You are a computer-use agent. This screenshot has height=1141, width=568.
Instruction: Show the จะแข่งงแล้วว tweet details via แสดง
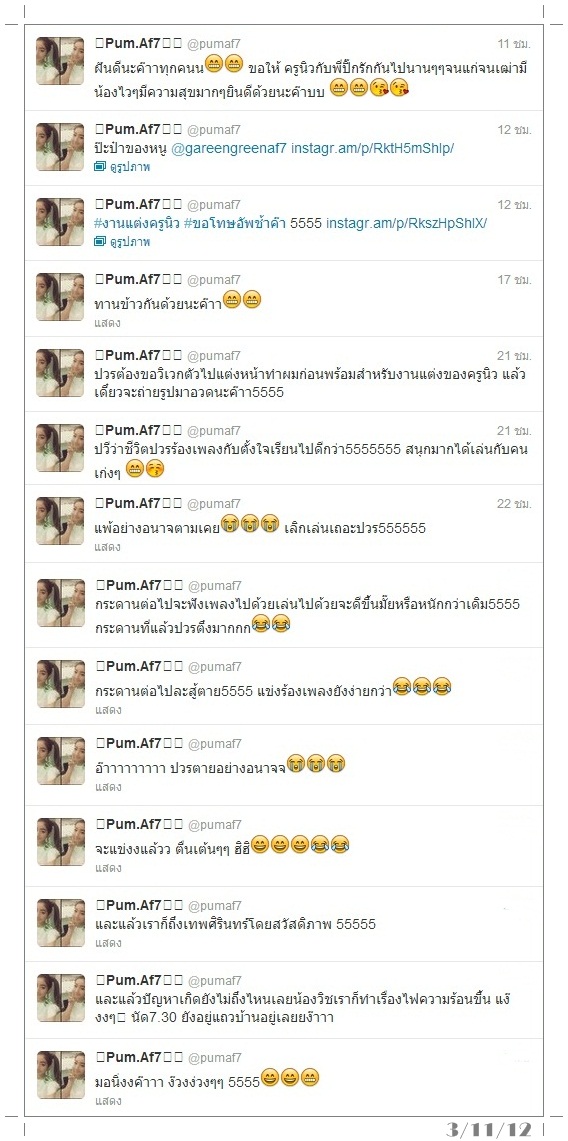tap(108, 867)
